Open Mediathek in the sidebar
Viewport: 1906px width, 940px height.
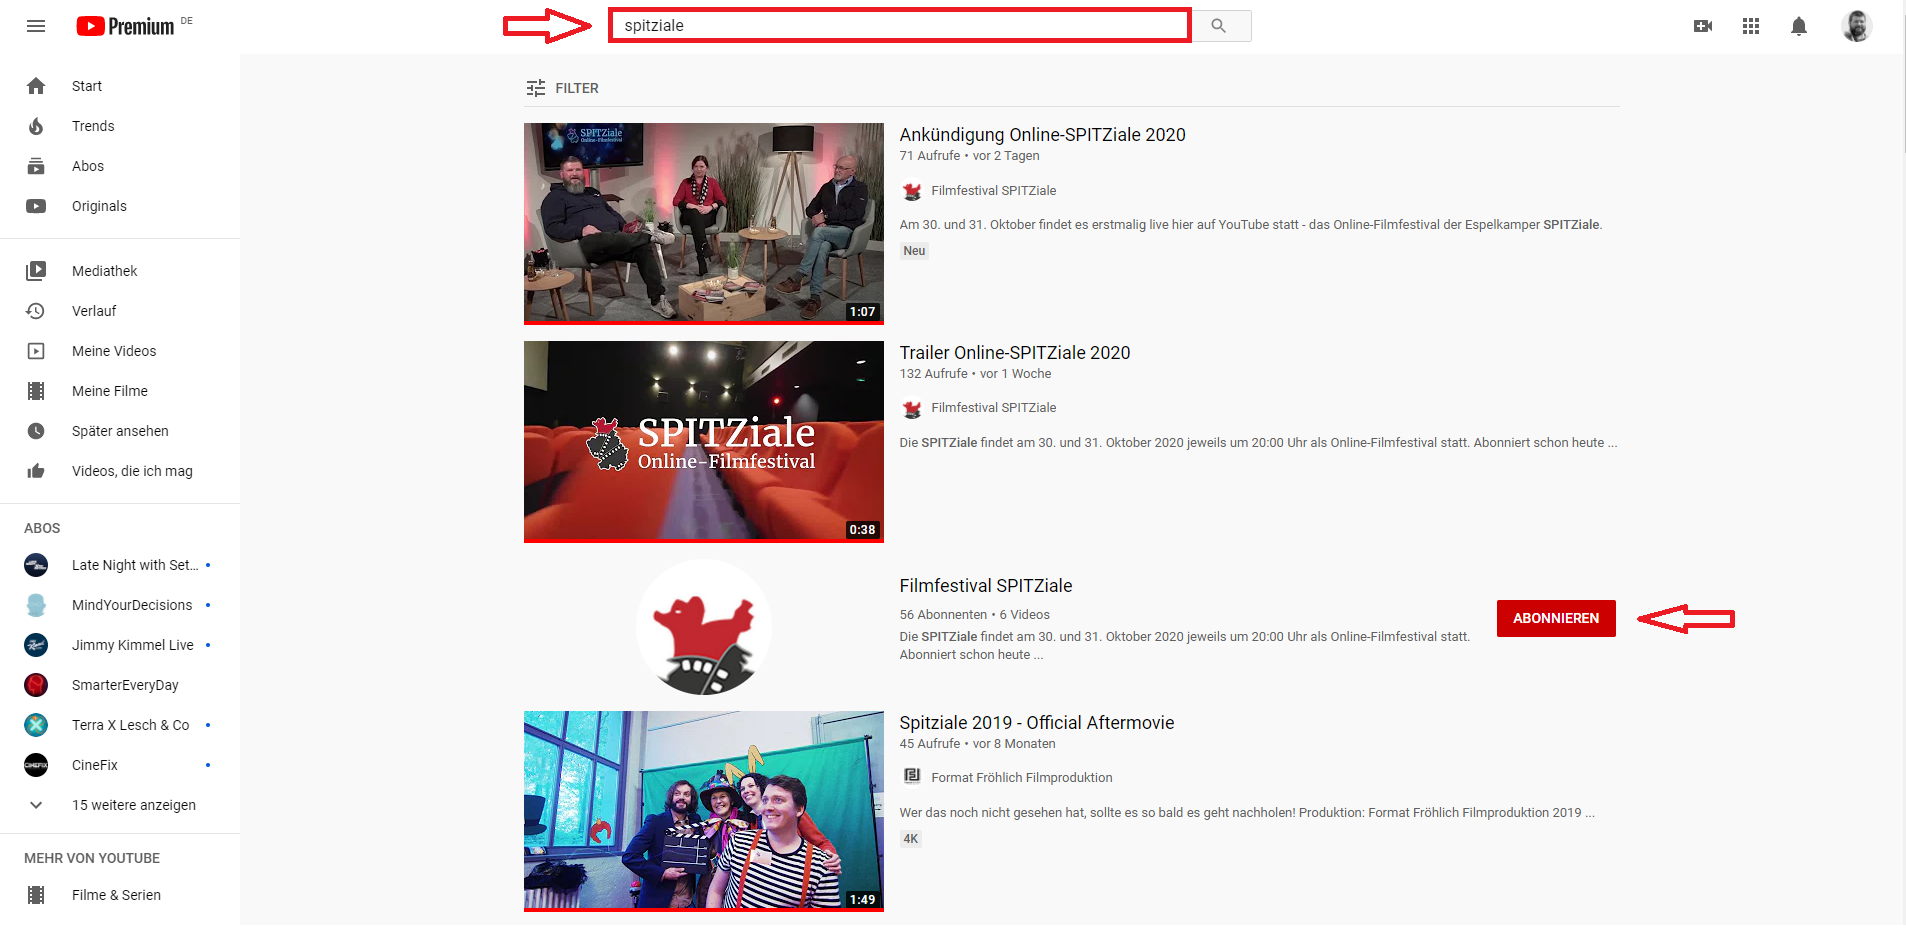click(x=120, y=271)
